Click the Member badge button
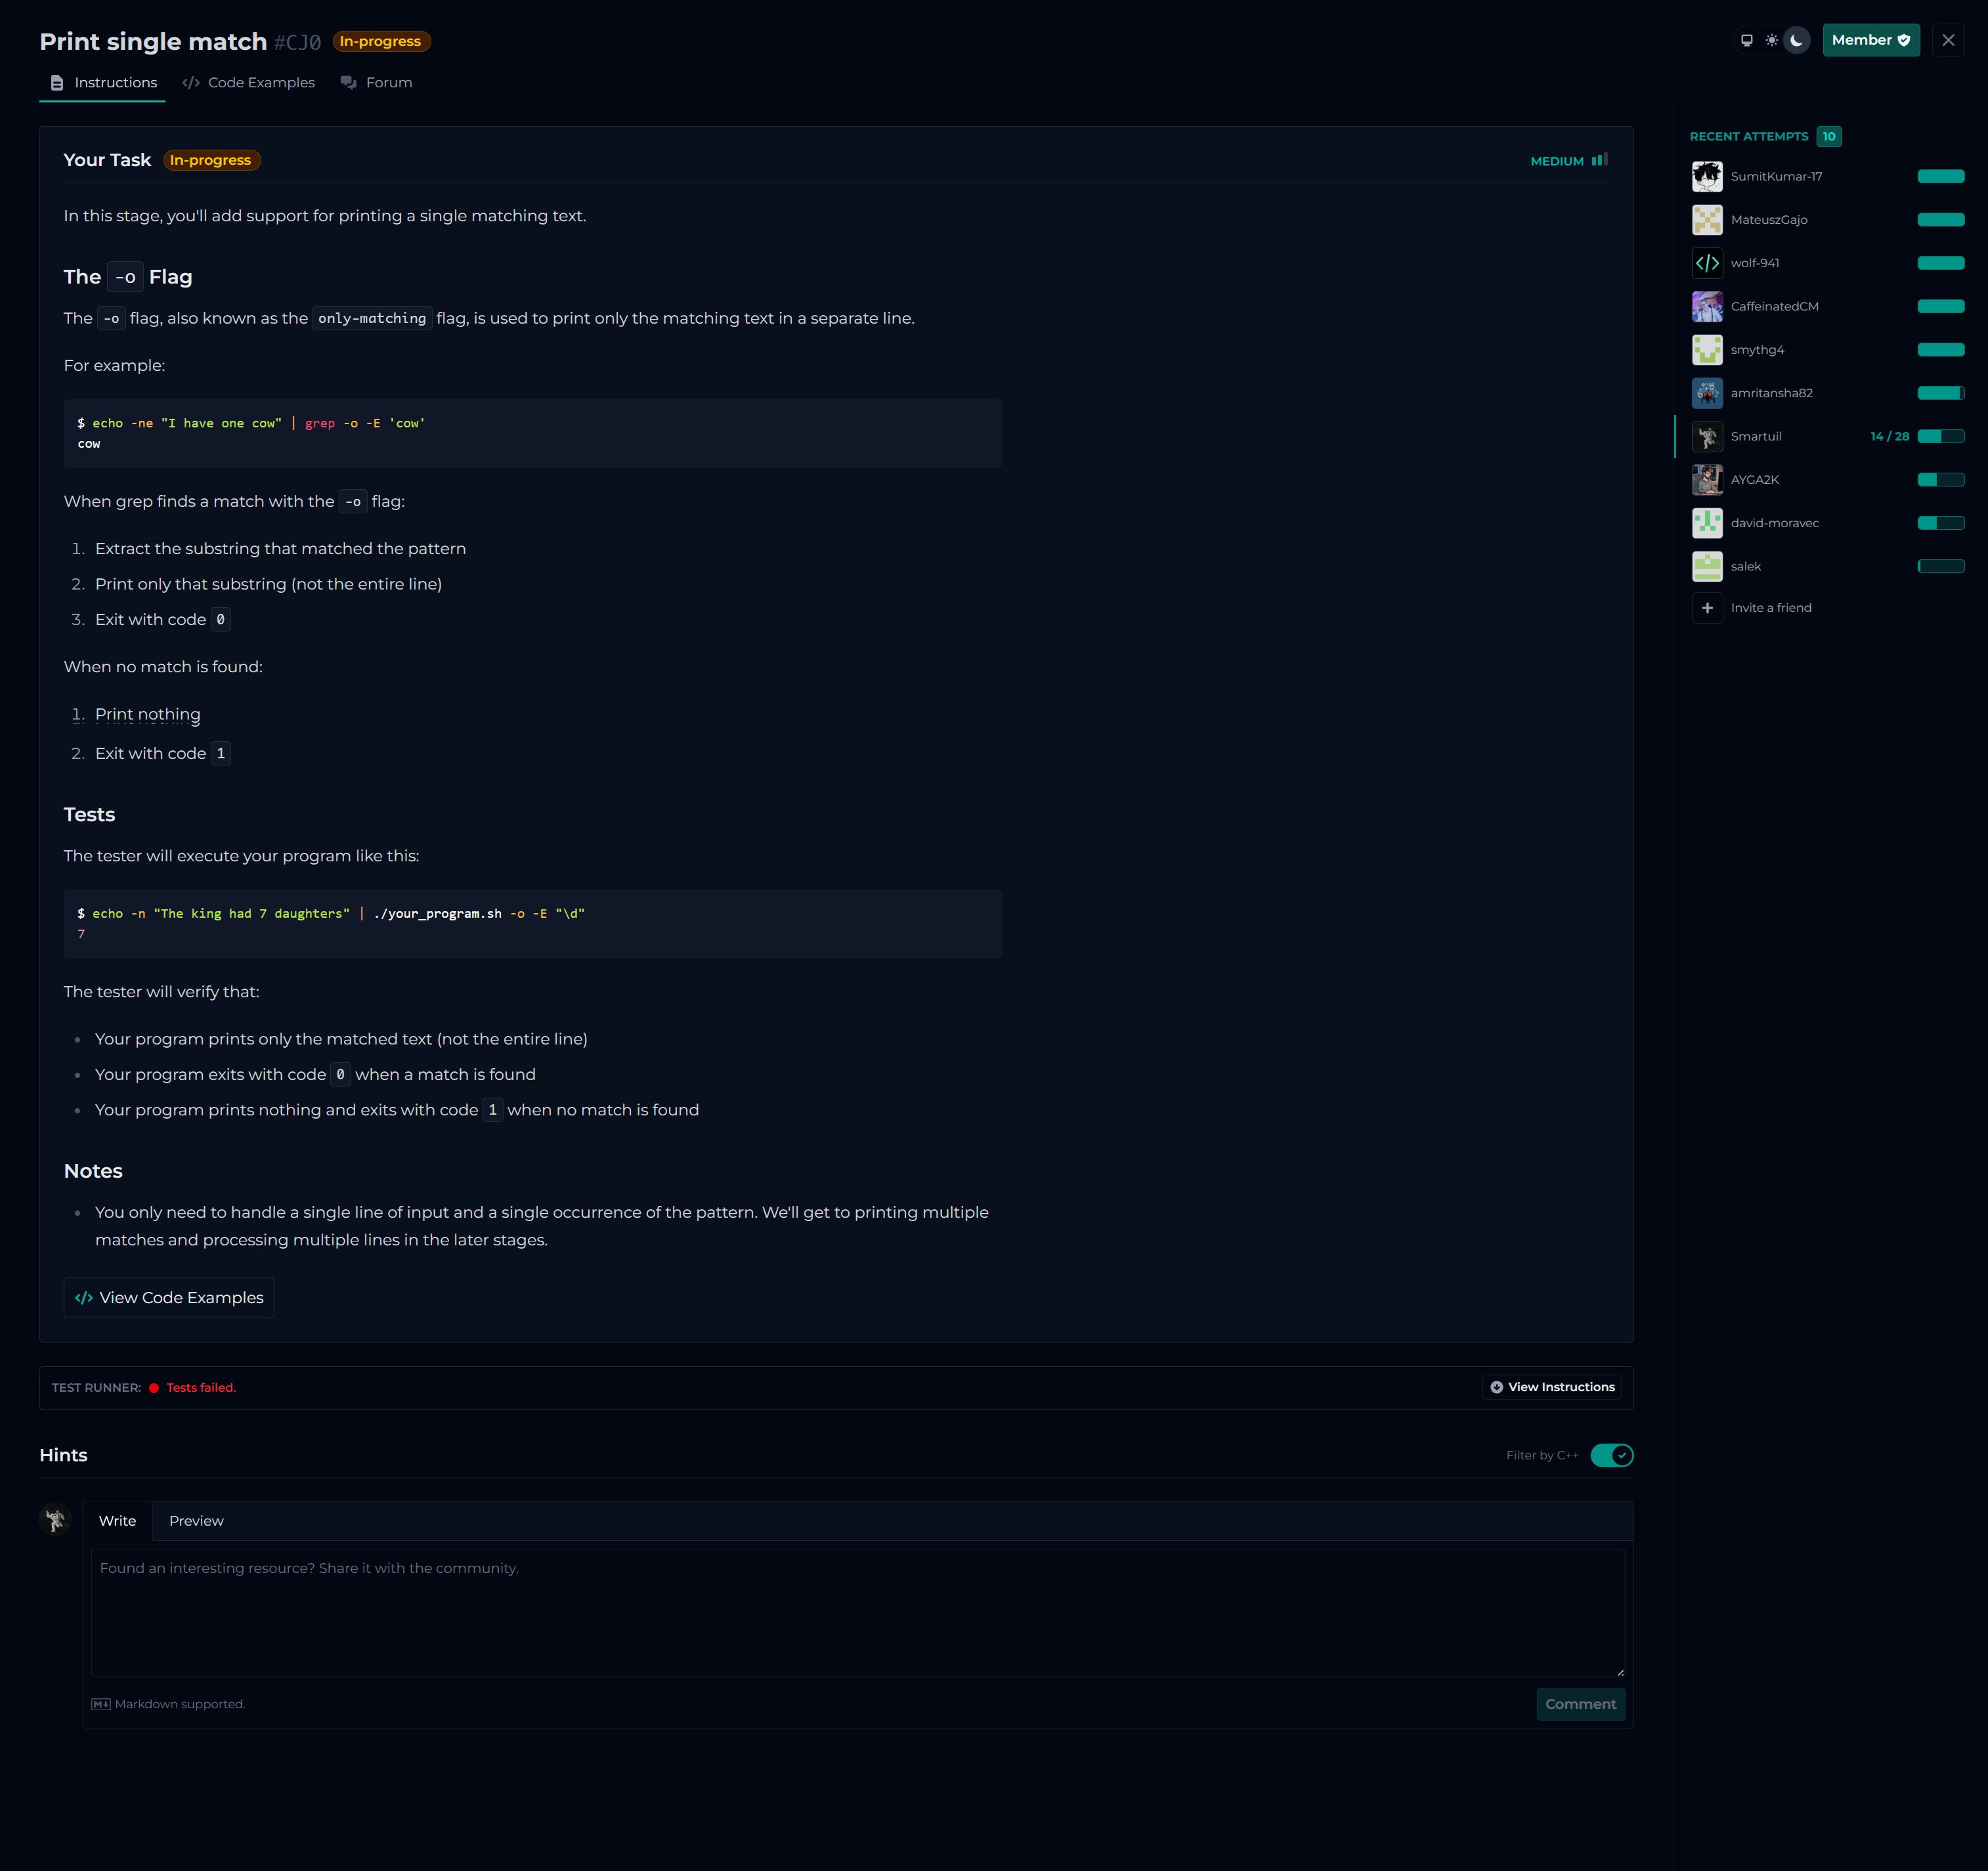 click(1870, 41)
